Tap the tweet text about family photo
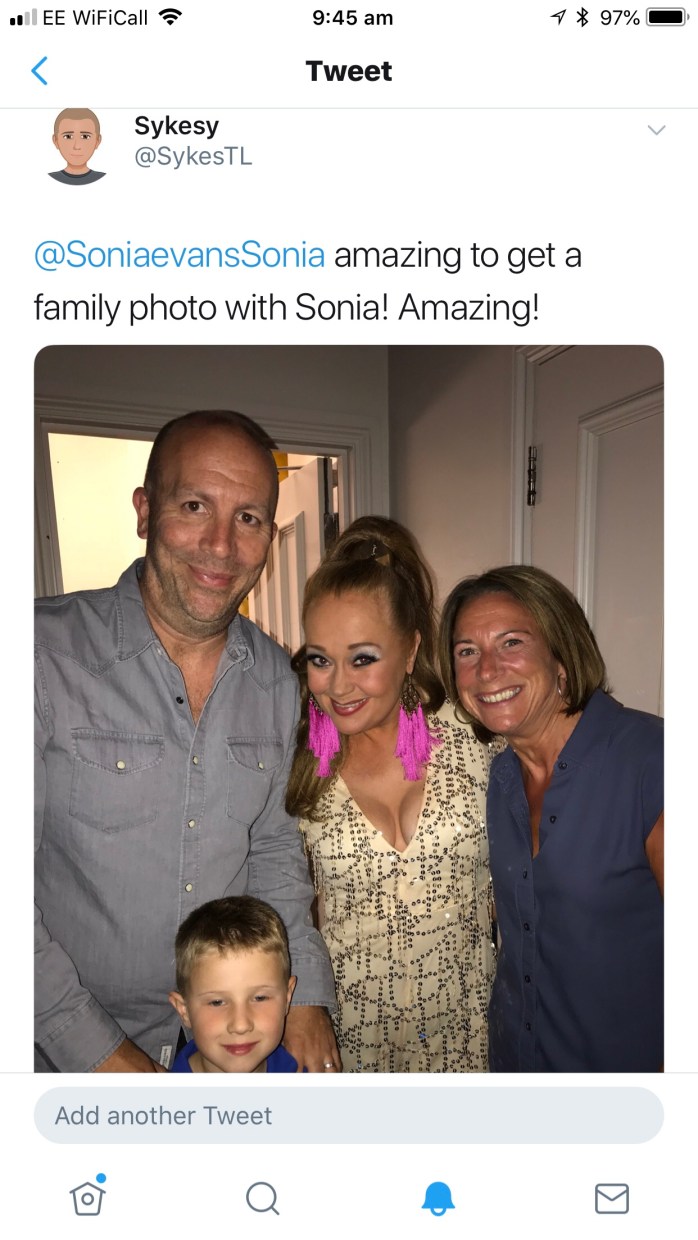The image size is (698, 1240). (308, 281)
